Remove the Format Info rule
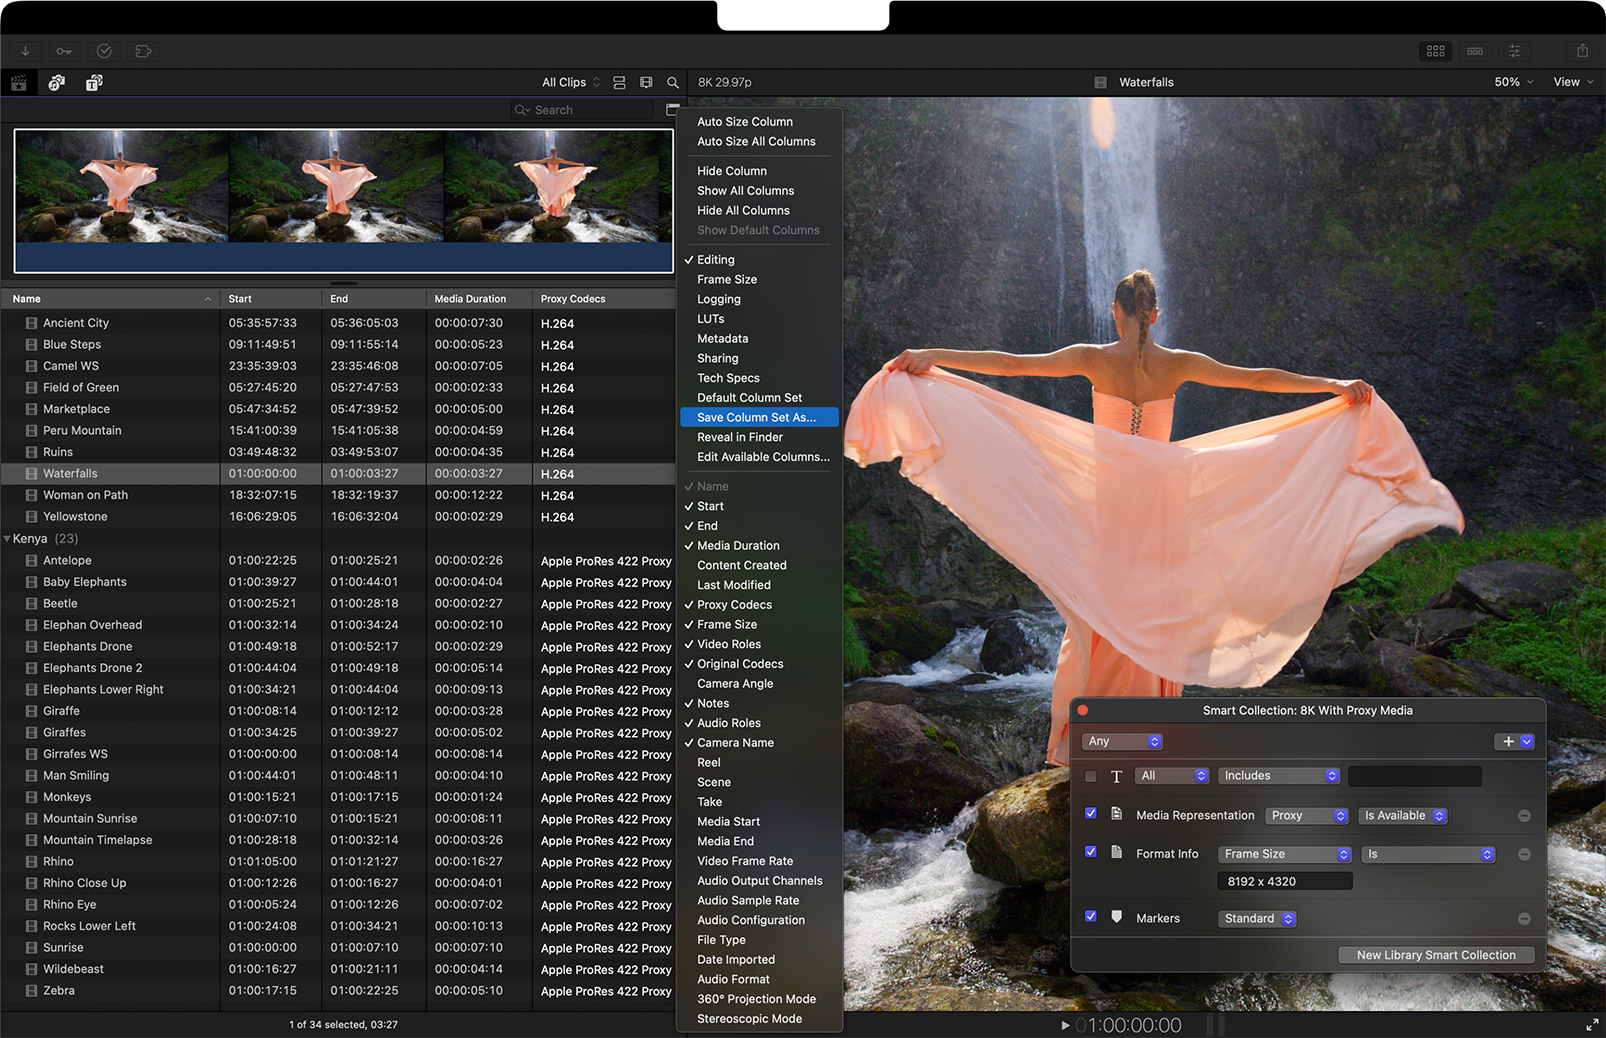Screen dimensions: 1606x1038 (x=1524, y=854)
